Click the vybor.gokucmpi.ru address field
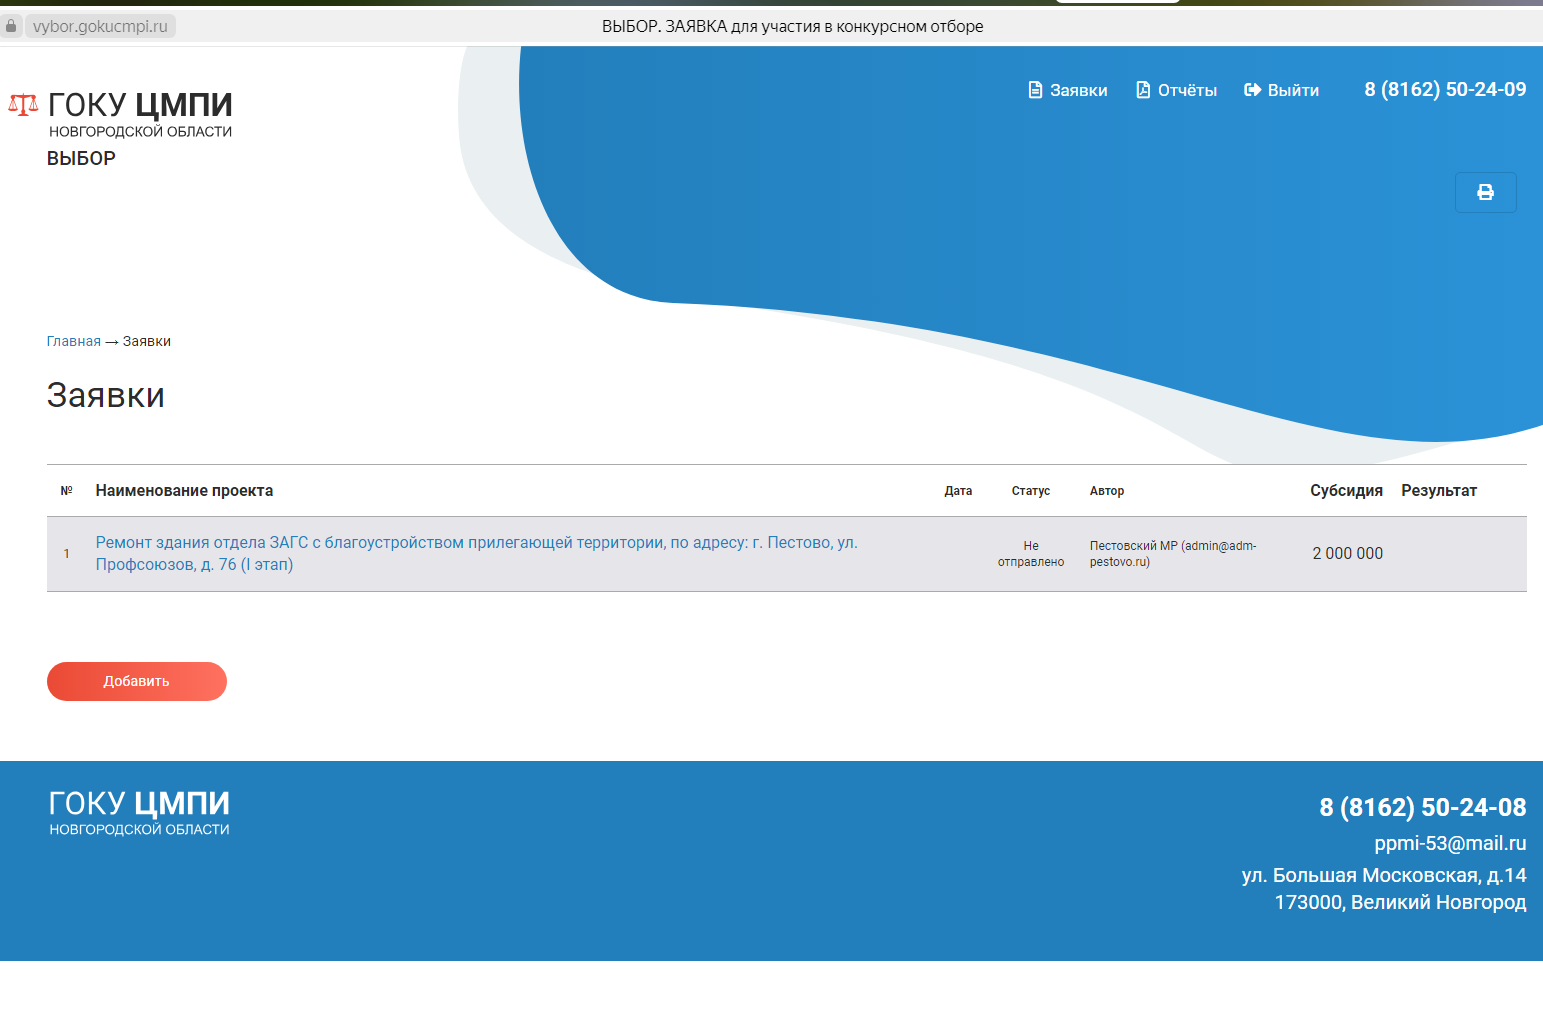Viewport: 1543px width, 1010px height. point(100,26)
